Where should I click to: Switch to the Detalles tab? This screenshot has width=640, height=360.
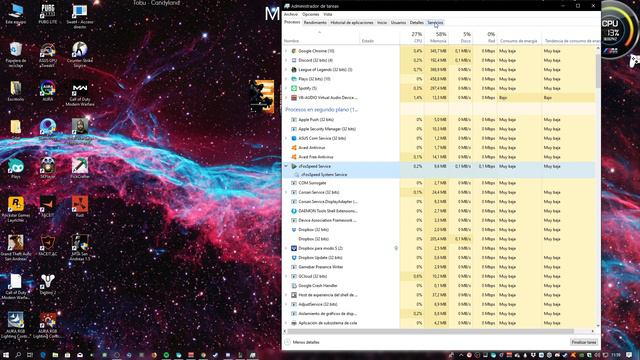pos(417,22)
